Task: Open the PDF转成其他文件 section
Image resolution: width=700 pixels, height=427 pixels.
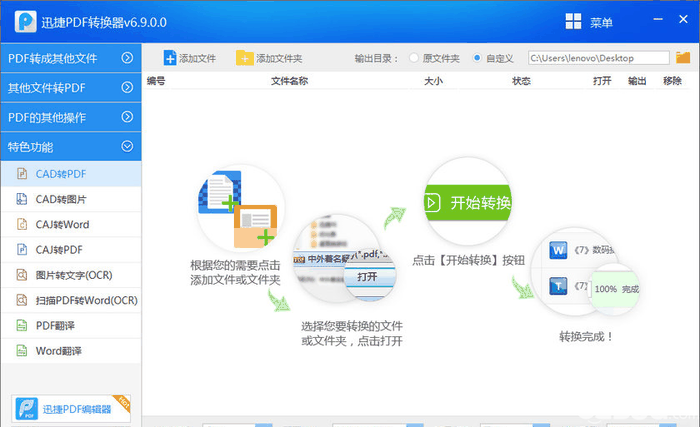Action: pos(71,58)
